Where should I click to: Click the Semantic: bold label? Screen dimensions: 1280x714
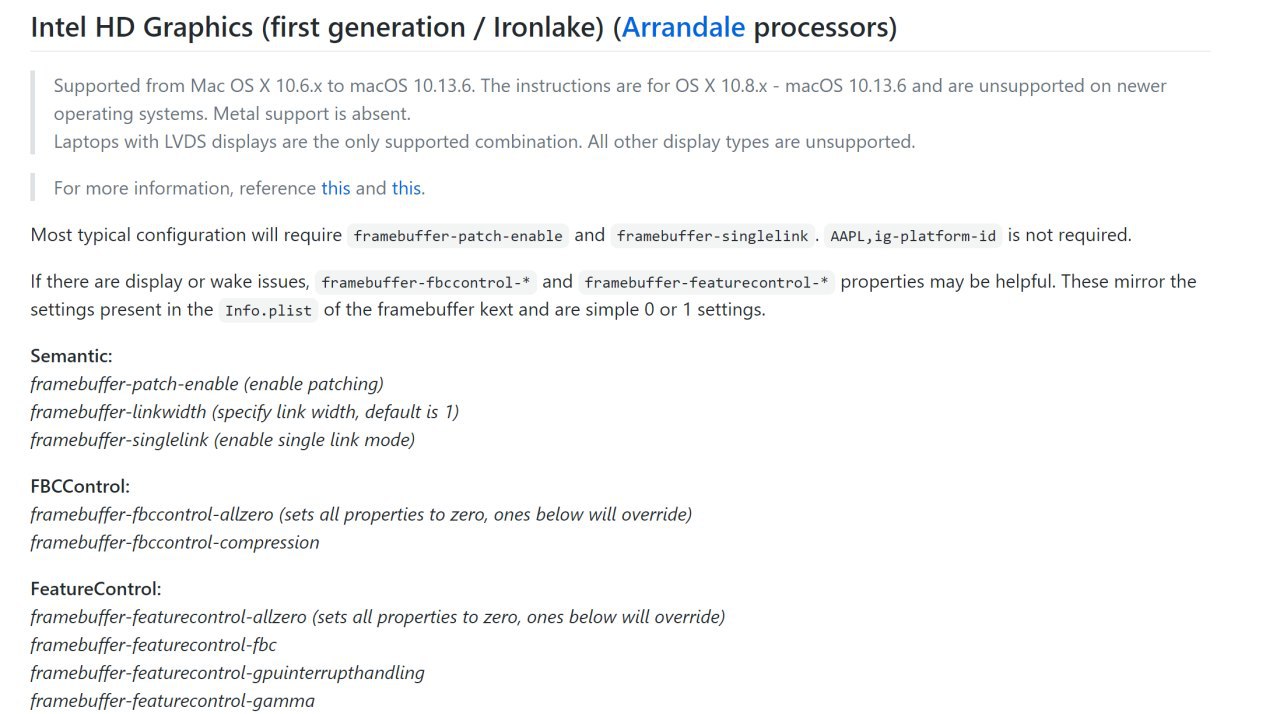[72, 356]
